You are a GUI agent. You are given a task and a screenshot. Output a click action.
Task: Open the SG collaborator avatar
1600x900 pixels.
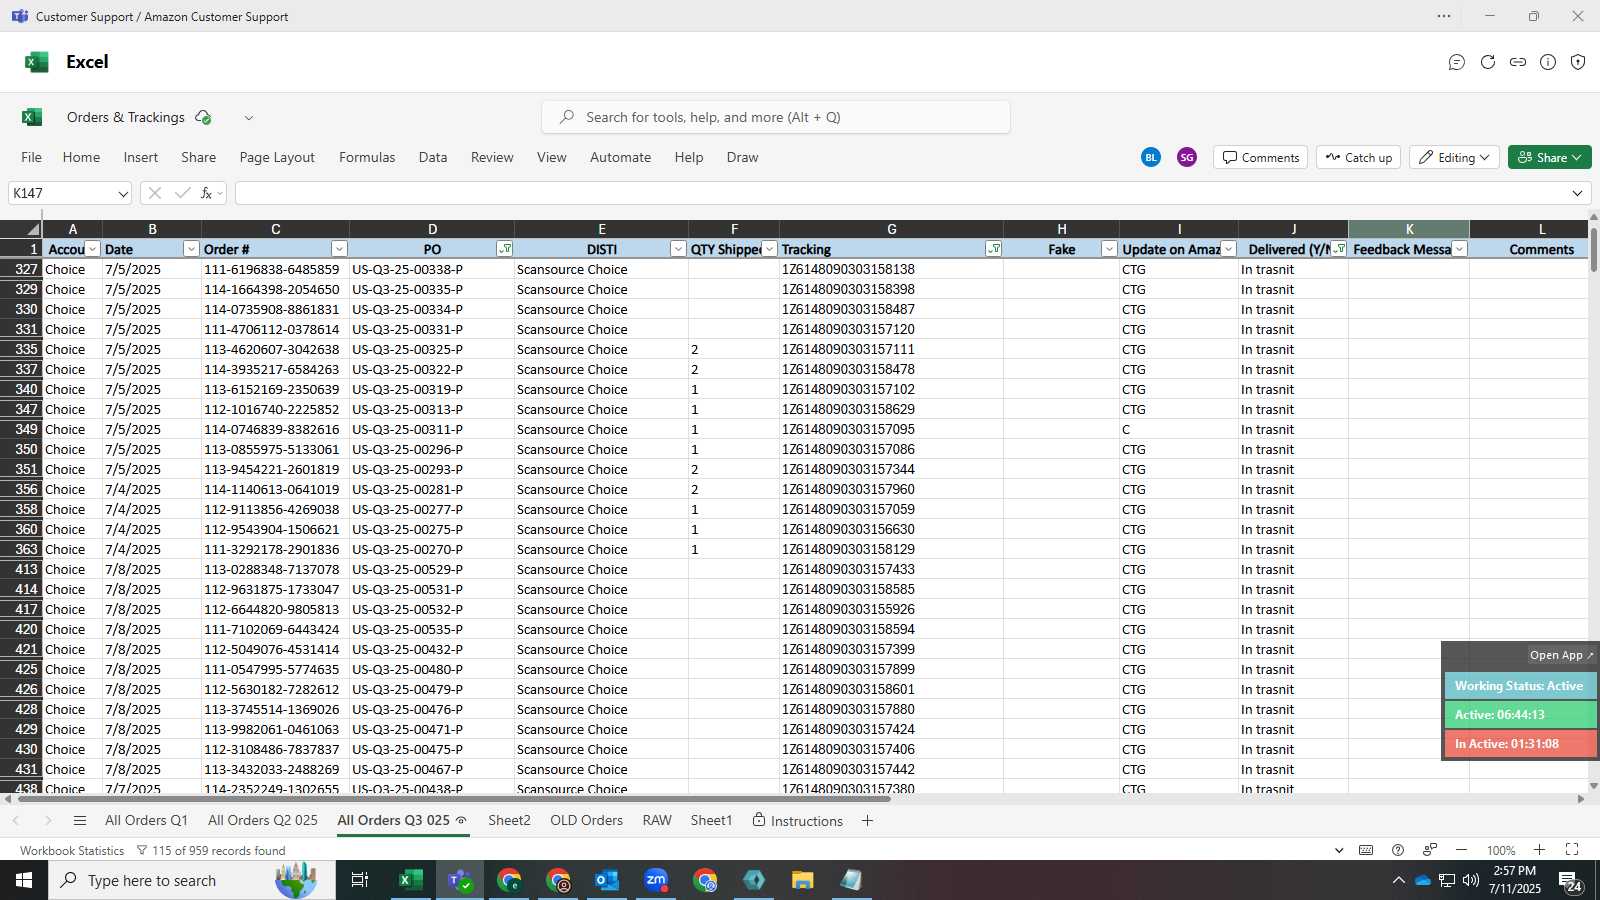tap(1187, 157)
